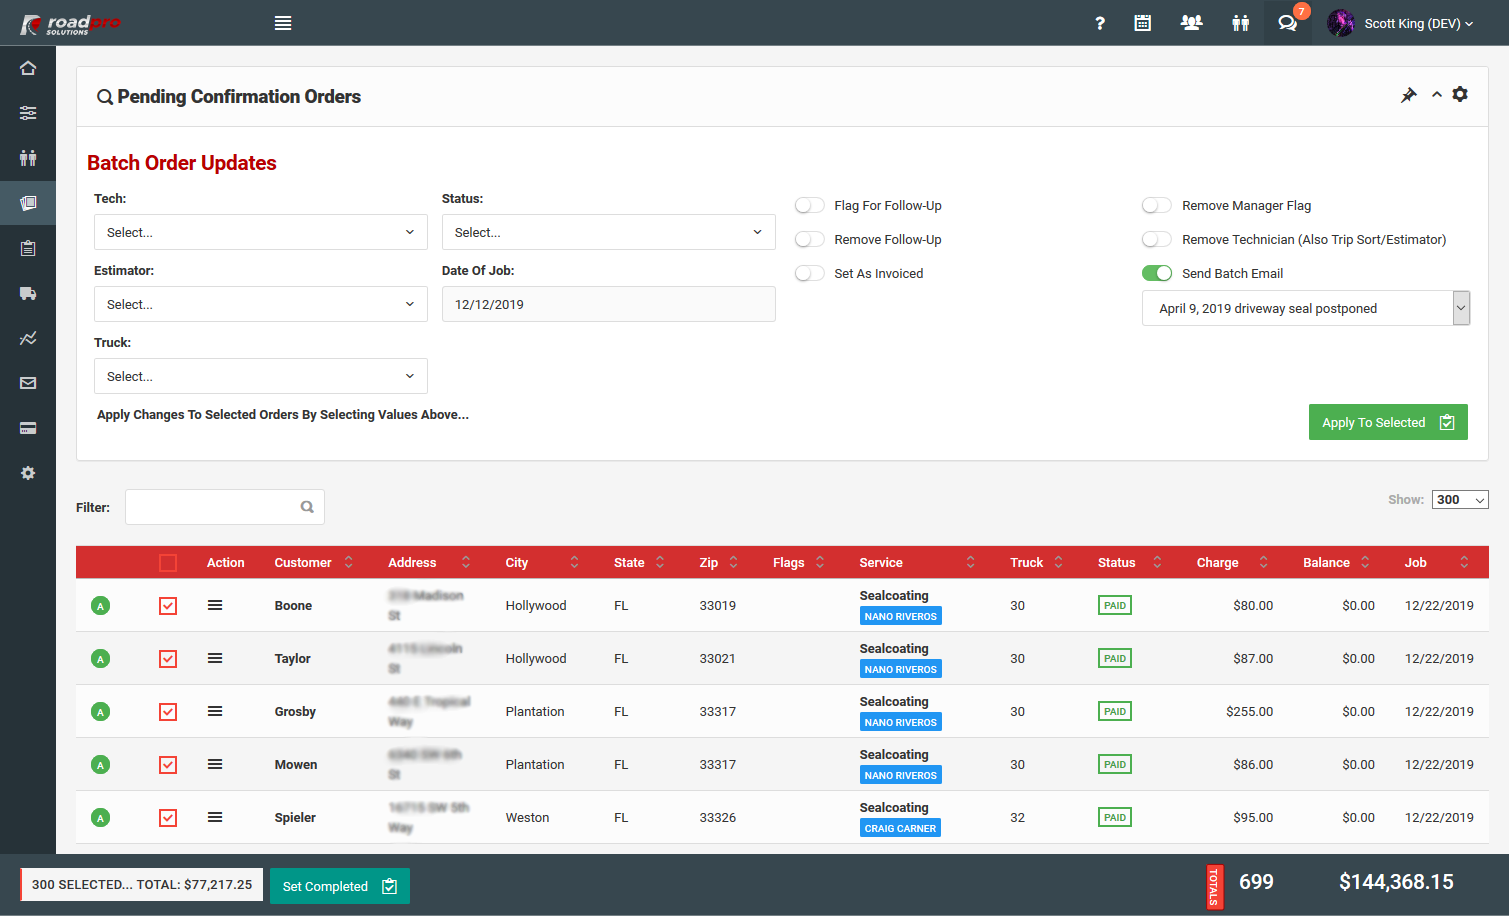Click green A badge on Boone row
Screen dimensions: 1509x916
coord(100,606)
